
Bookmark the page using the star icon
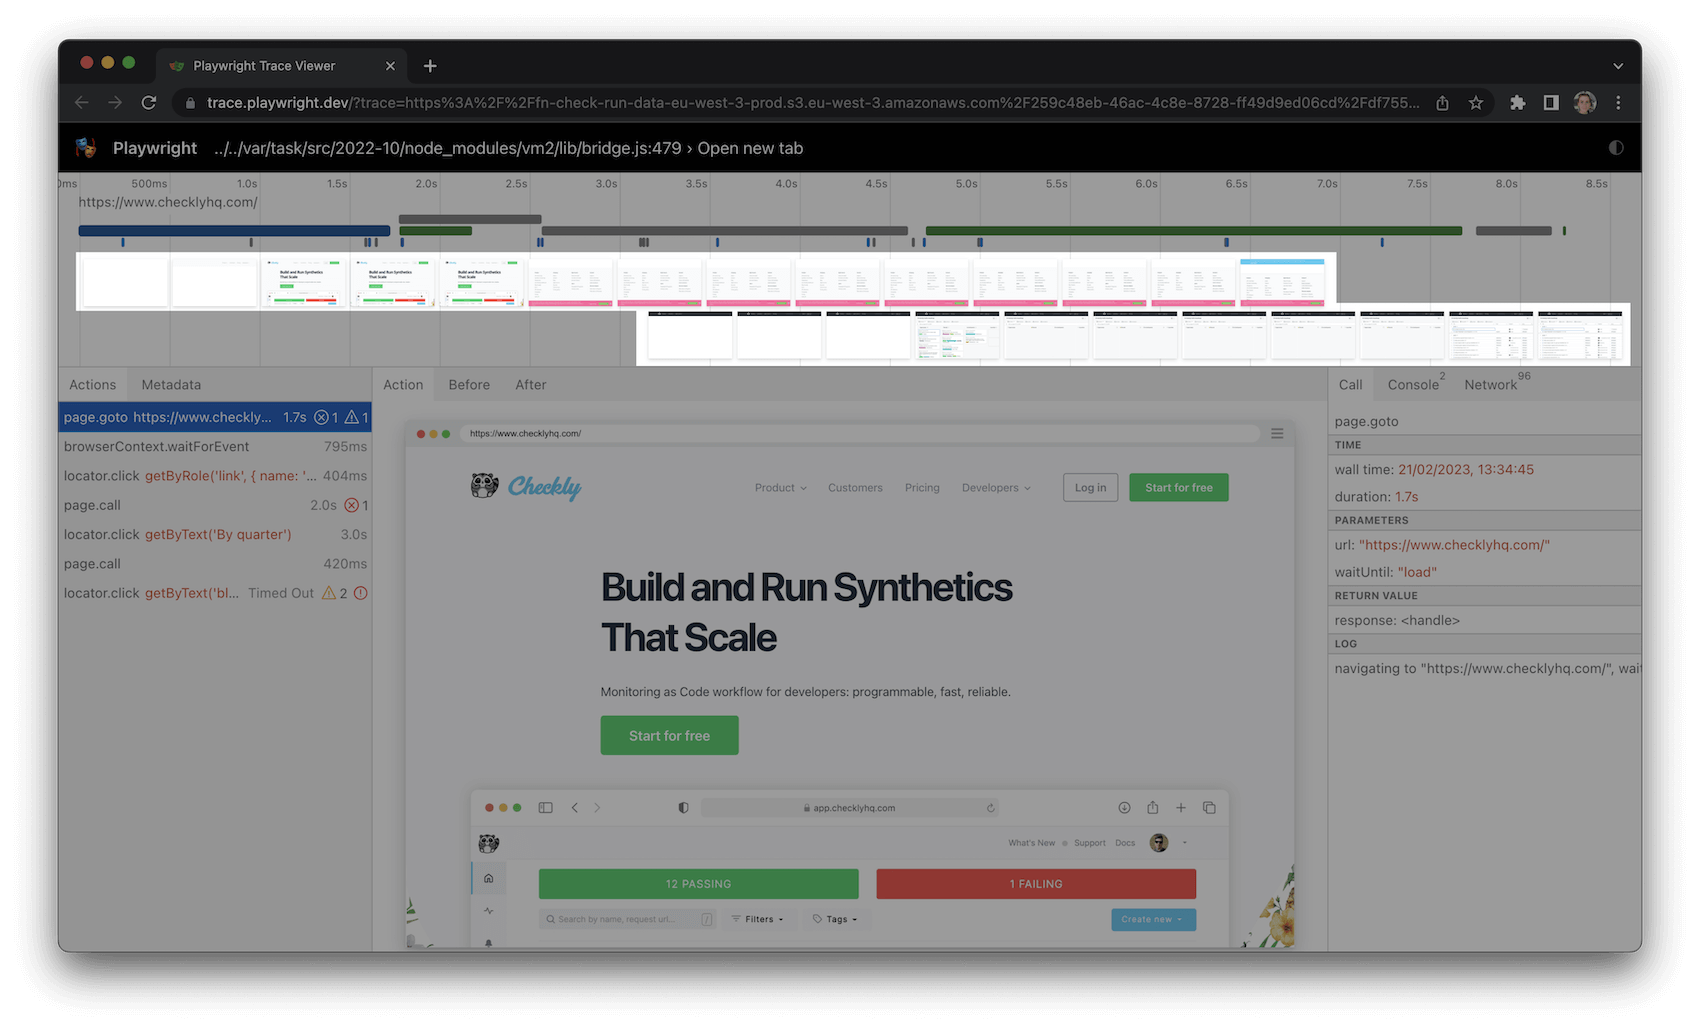pos(1476,102)
